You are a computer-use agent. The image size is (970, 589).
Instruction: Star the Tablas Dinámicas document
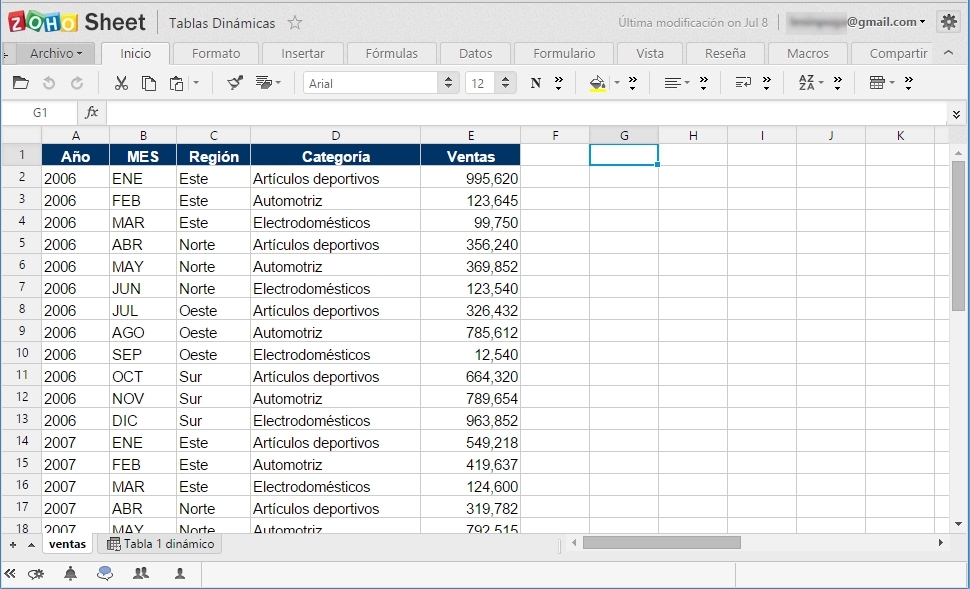point(293,21)
